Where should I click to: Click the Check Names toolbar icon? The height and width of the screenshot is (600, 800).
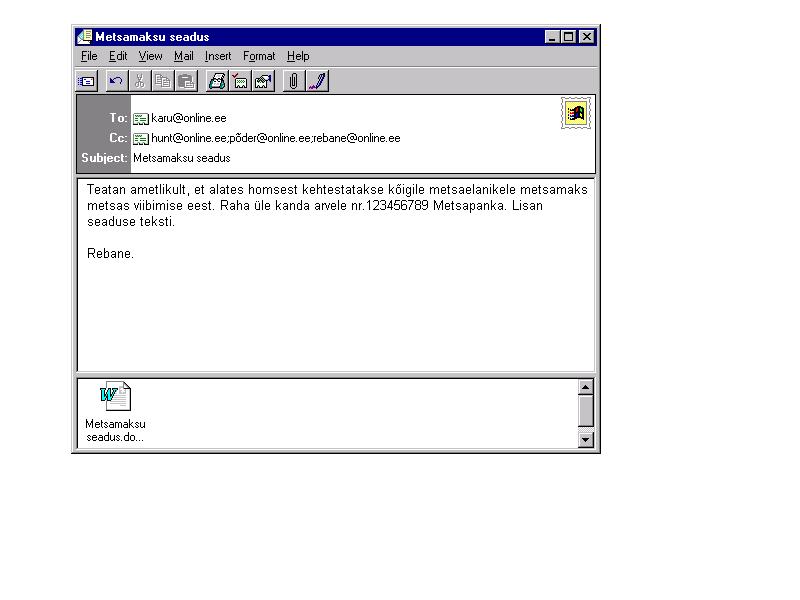[x=240, y=81]
